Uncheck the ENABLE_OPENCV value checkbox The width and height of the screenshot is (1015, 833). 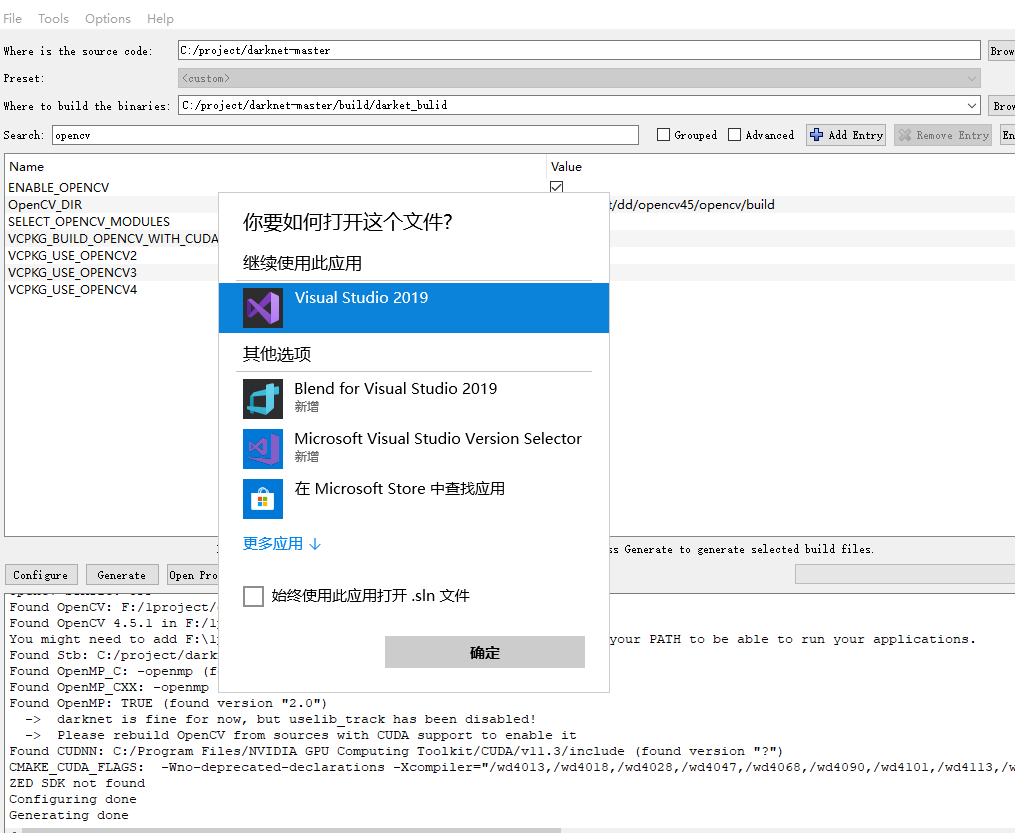[556, 187]
